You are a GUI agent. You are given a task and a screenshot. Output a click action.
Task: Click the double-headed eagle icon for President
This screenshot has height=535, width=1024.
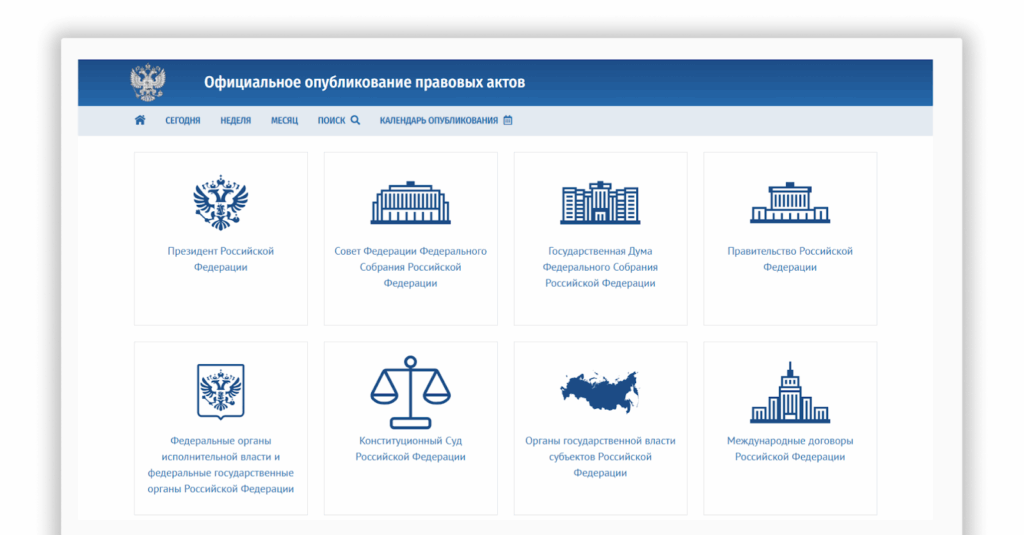click(220, 203)
